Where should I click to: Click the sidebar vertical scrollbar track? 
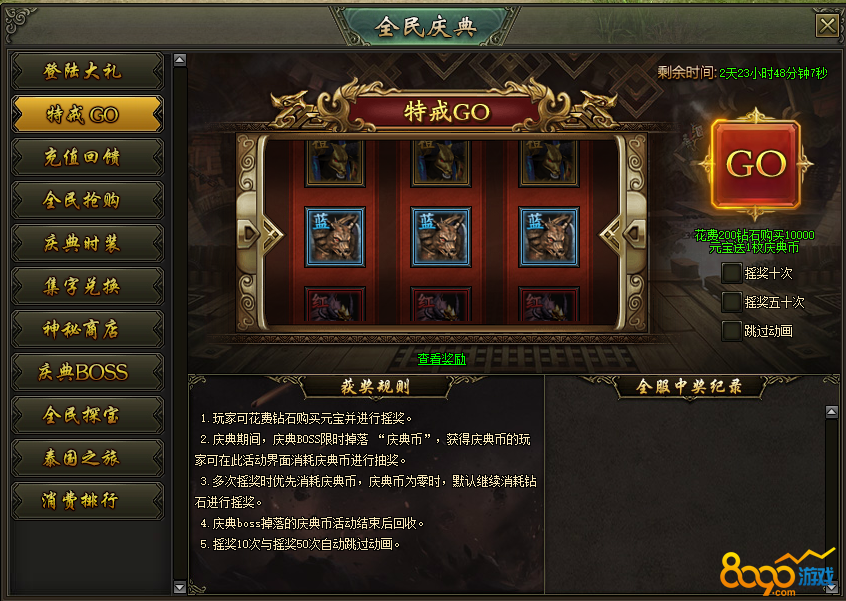coord(180,324)
